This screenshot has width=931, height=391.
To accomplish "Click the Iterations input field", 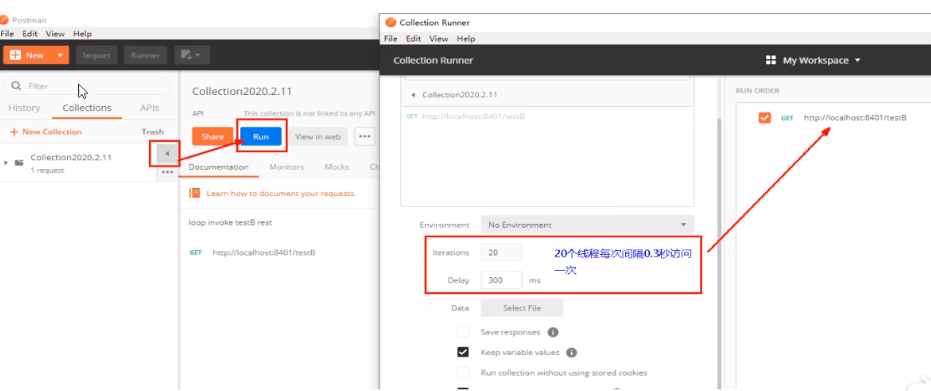I will (501, 252).
